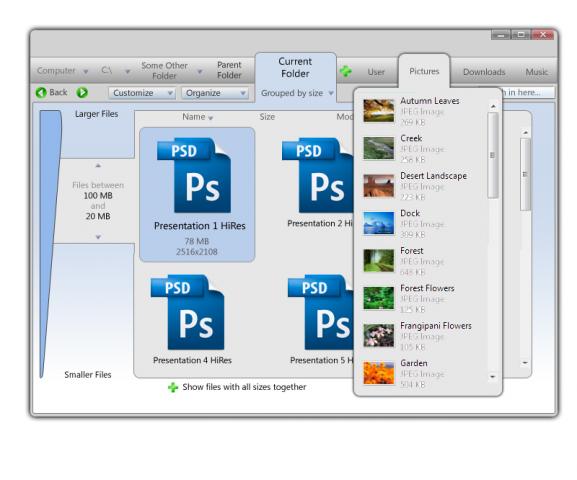Screen dimensions: 577x480
Task: Click the green Back arrow icon
Action: click(x=41, y=92)
